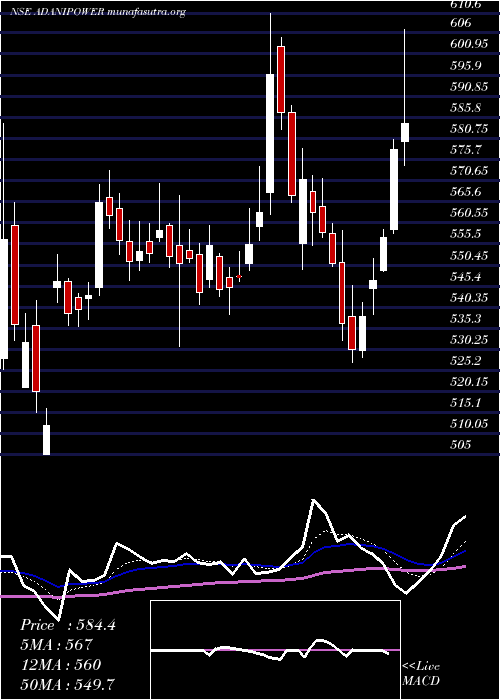Click the 610.6 price axis label
Screen dimensions: 500x700
click(467, 5)
